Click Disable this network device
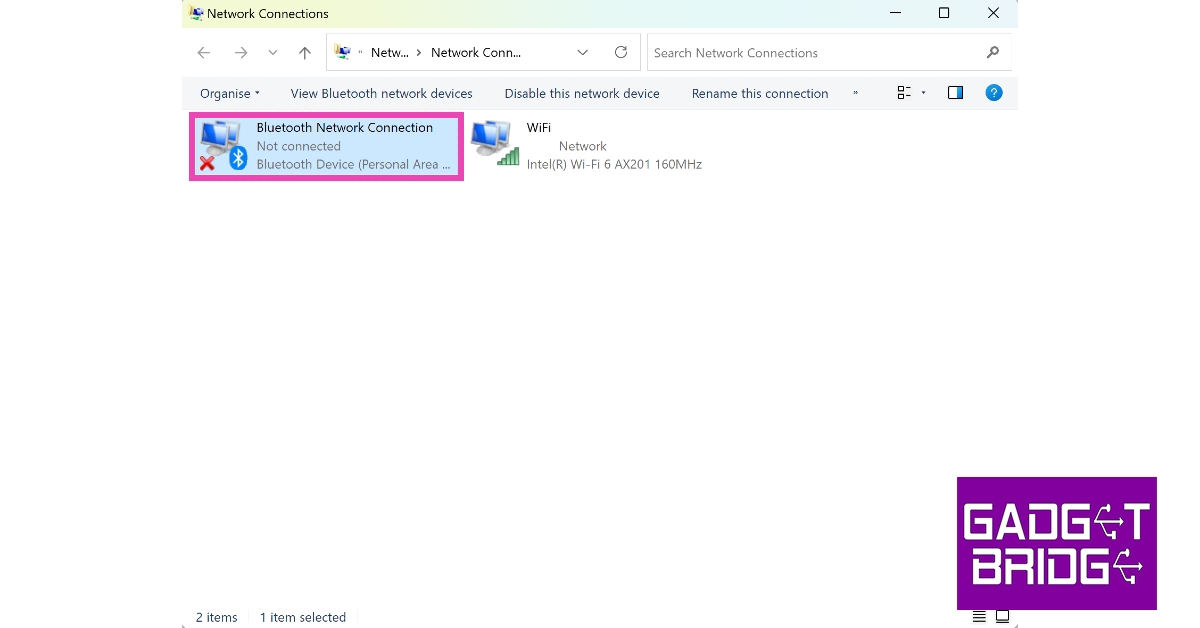The width and height of the screenshot is (1200, 628). (x=581, y=93)
